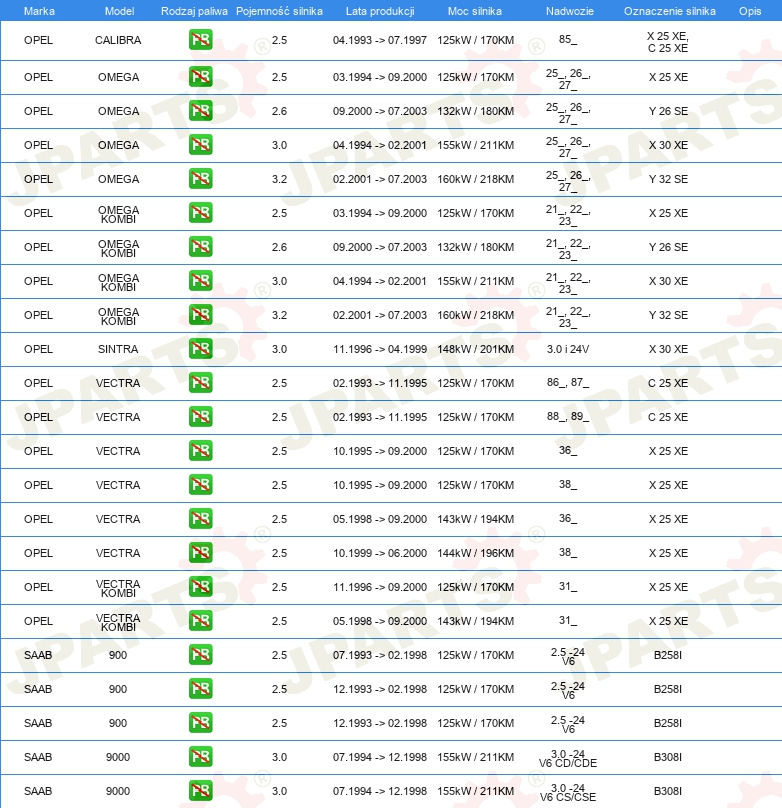The width and height of the screenshot is (782, 808).
Task: Select the CALIBRA model cell
Action: pyautogui.click(x=118, y=40)
